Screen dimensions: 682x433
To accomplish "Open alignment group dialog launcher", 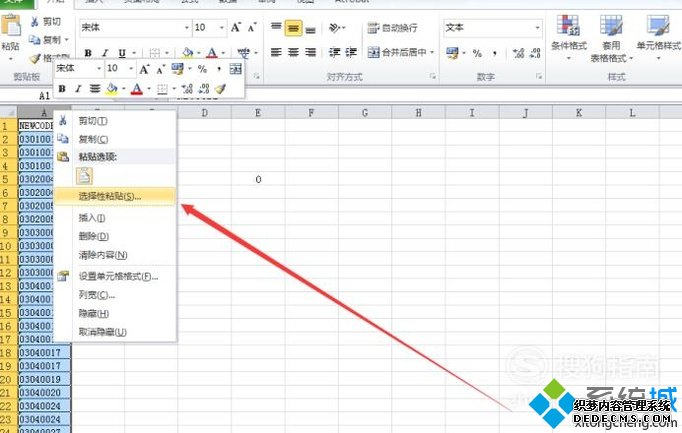I will tap(432, 76).
